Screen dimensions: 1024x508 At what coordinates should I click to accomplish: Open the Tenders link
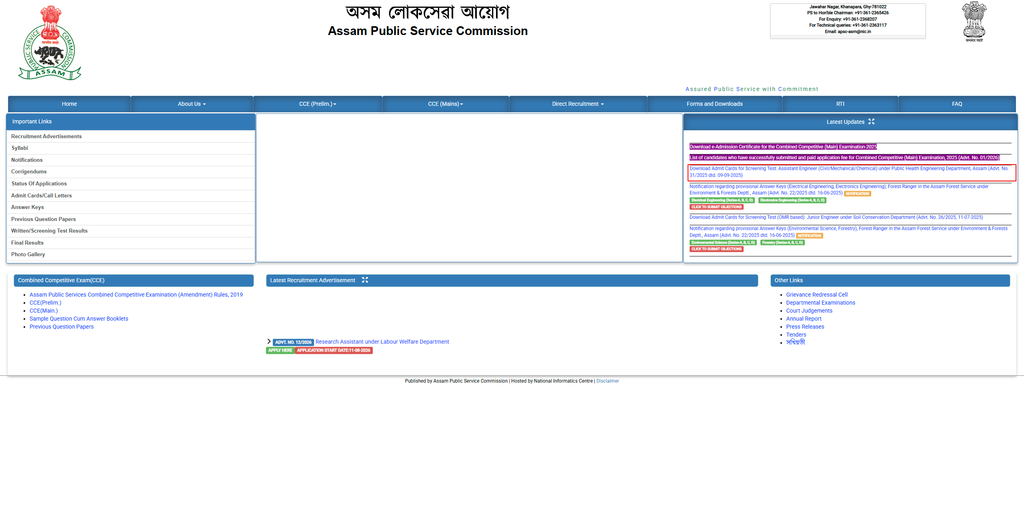(796, 334)
